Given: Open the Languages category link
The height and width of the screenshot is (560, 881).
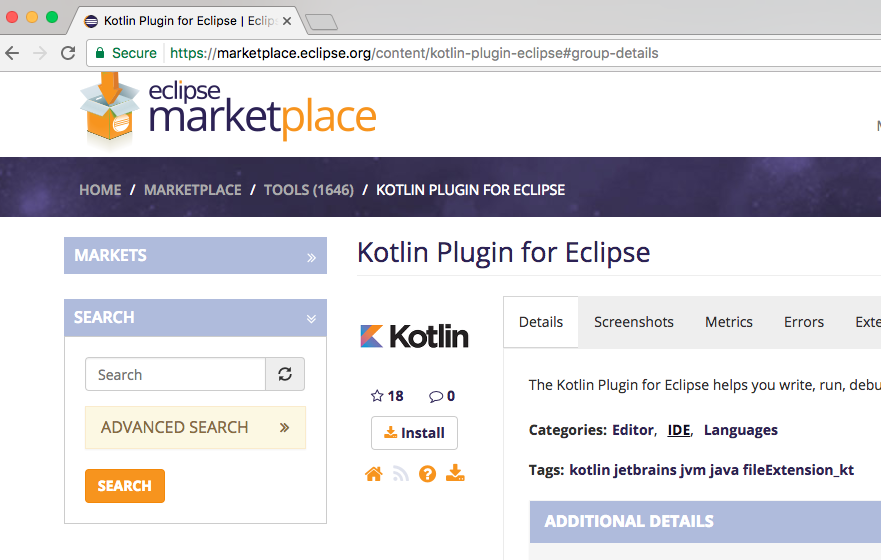Looking at the screenshot, I should [x=741, y=430].
